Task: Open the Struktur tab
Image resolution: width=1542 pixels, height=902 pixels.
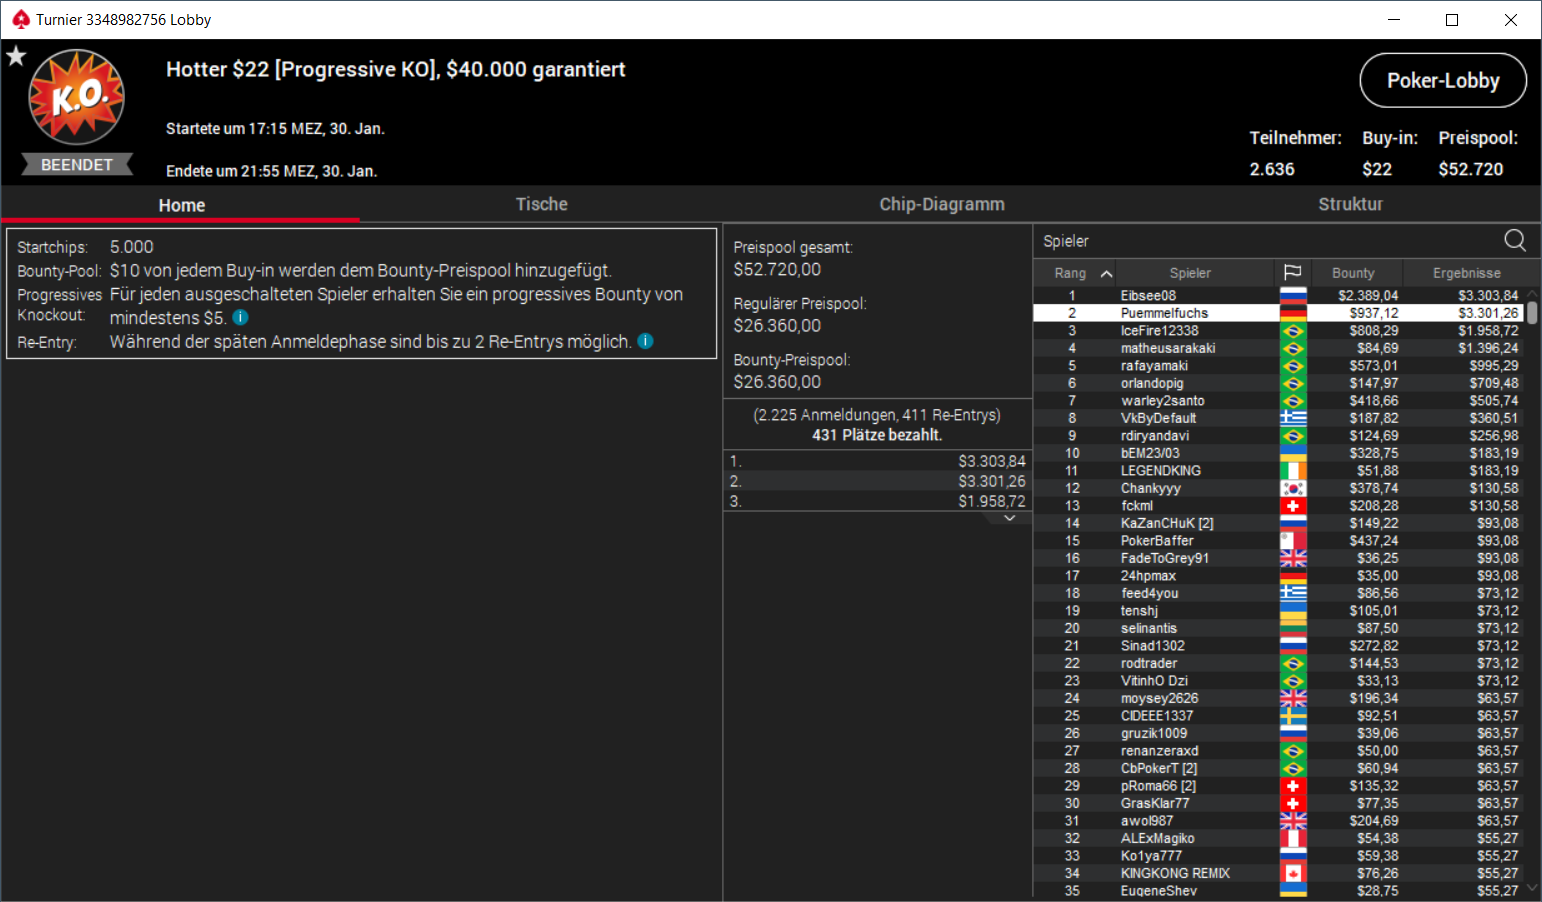Action: tap(1350, 204)
